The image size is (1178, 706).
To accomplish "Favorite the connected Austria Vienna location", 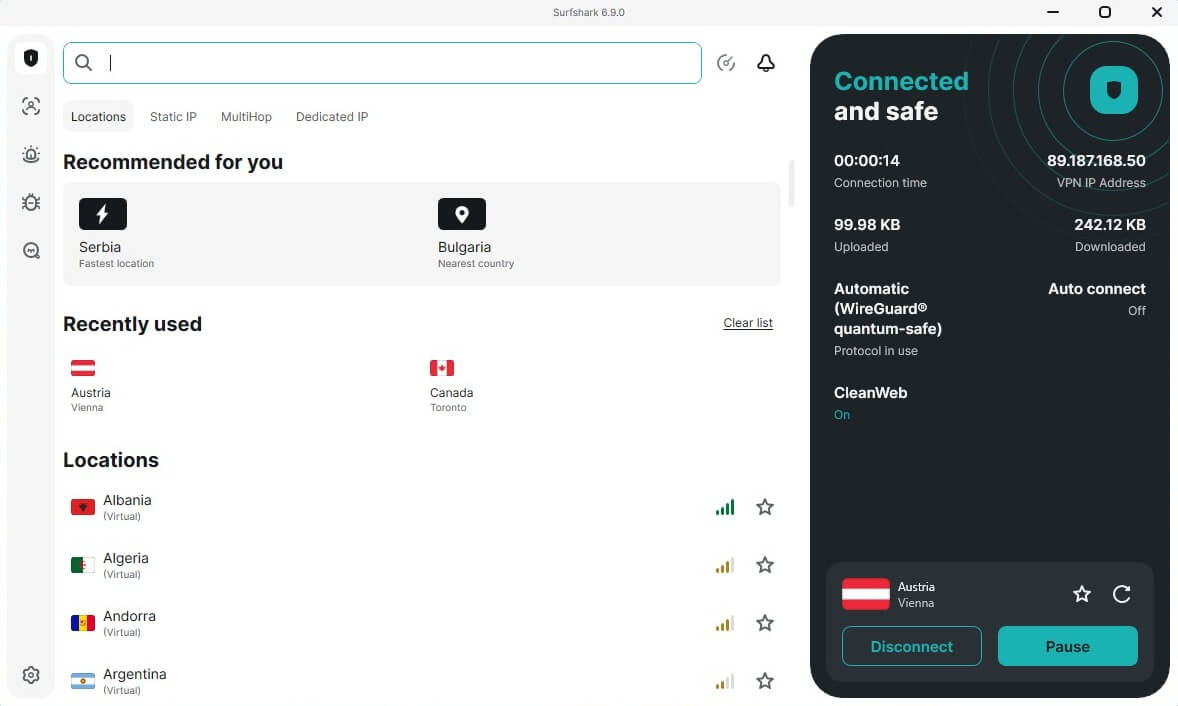I will point(1082,594).
